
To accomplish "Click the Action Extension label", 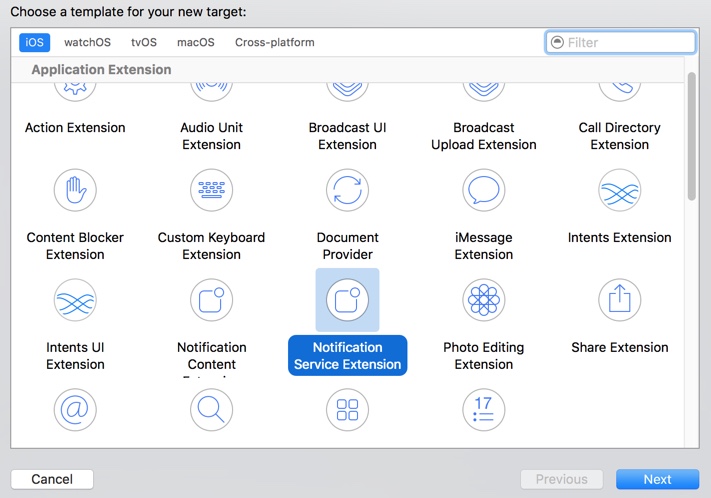I will coord(75,127).
